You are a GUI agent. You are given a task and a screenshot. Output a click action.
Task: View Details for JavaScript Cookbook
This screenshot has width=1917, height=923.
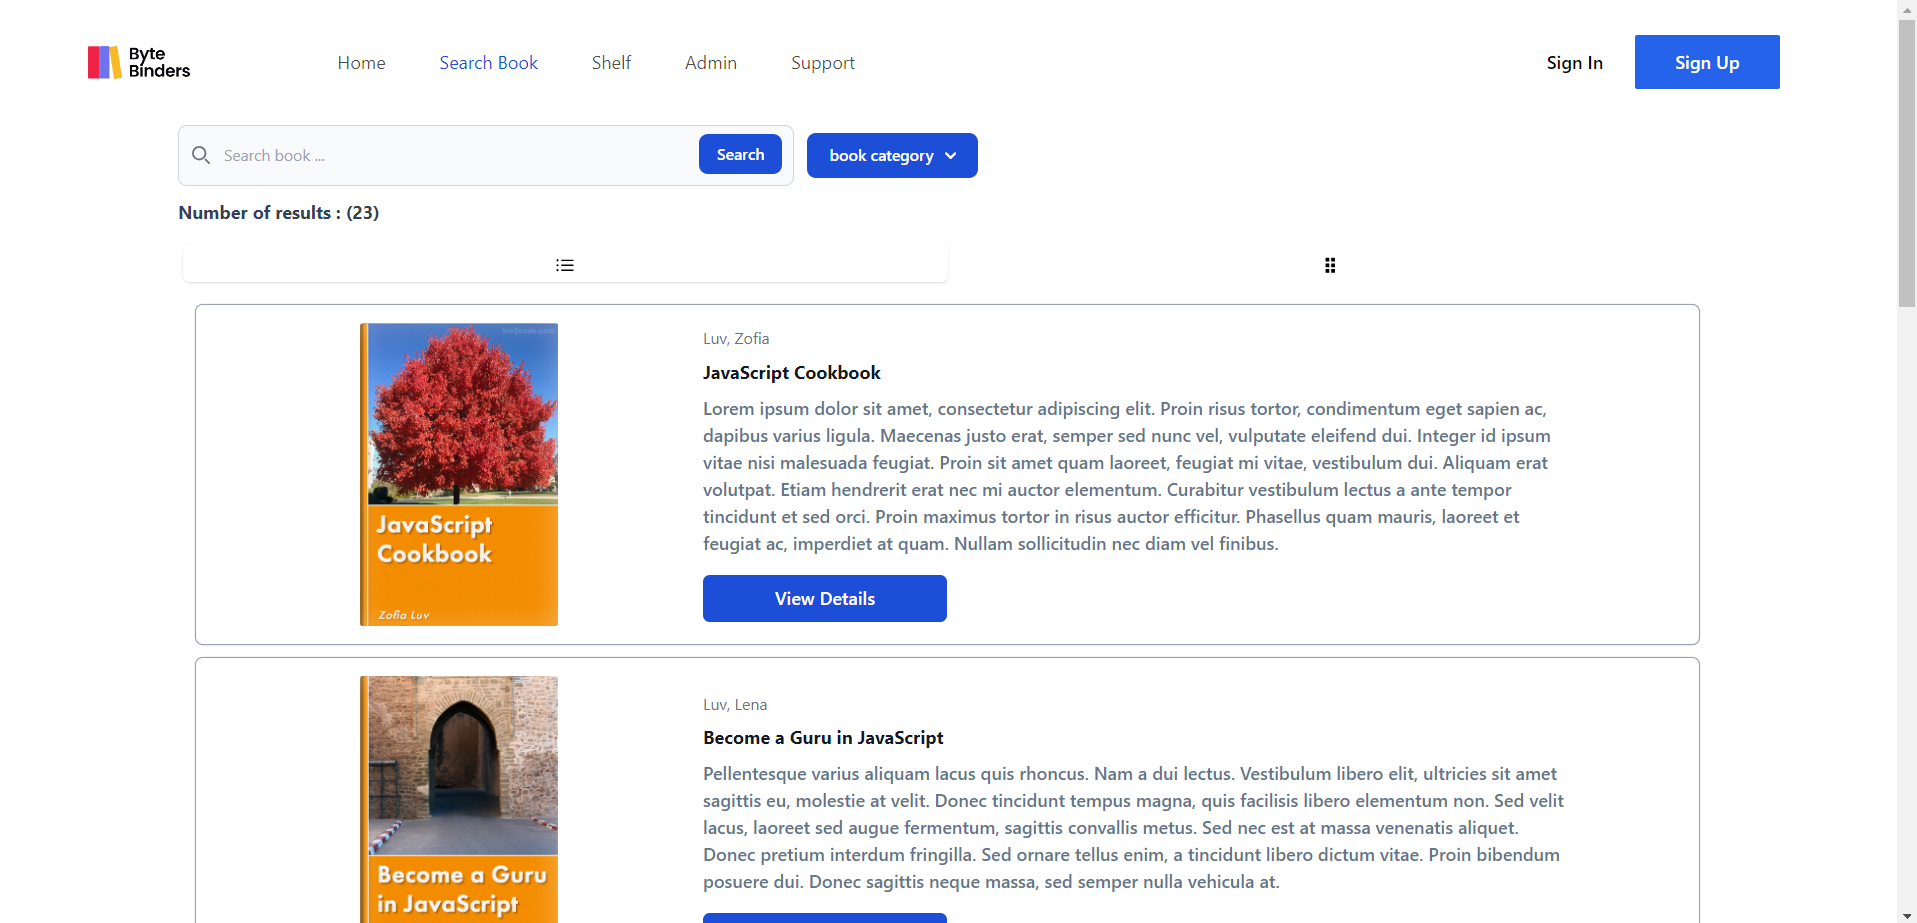tap(824, 598)
